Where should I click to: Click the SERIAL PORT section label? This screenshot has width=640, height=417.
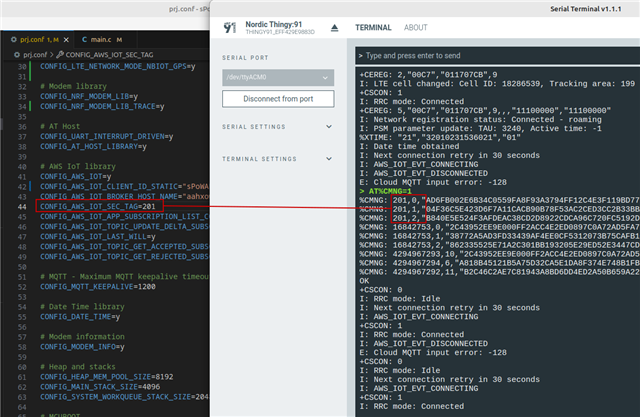click(x=245, y=58)
